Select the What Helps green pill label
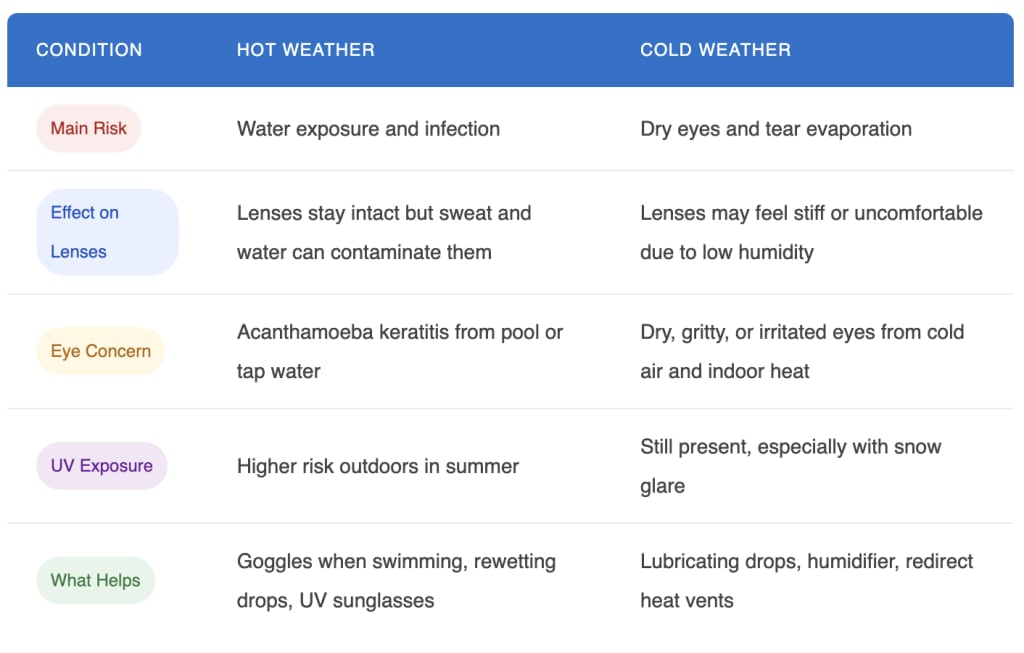Viewport: 1024px width, 653px height. pyautogui.click(x=95, y=581)
